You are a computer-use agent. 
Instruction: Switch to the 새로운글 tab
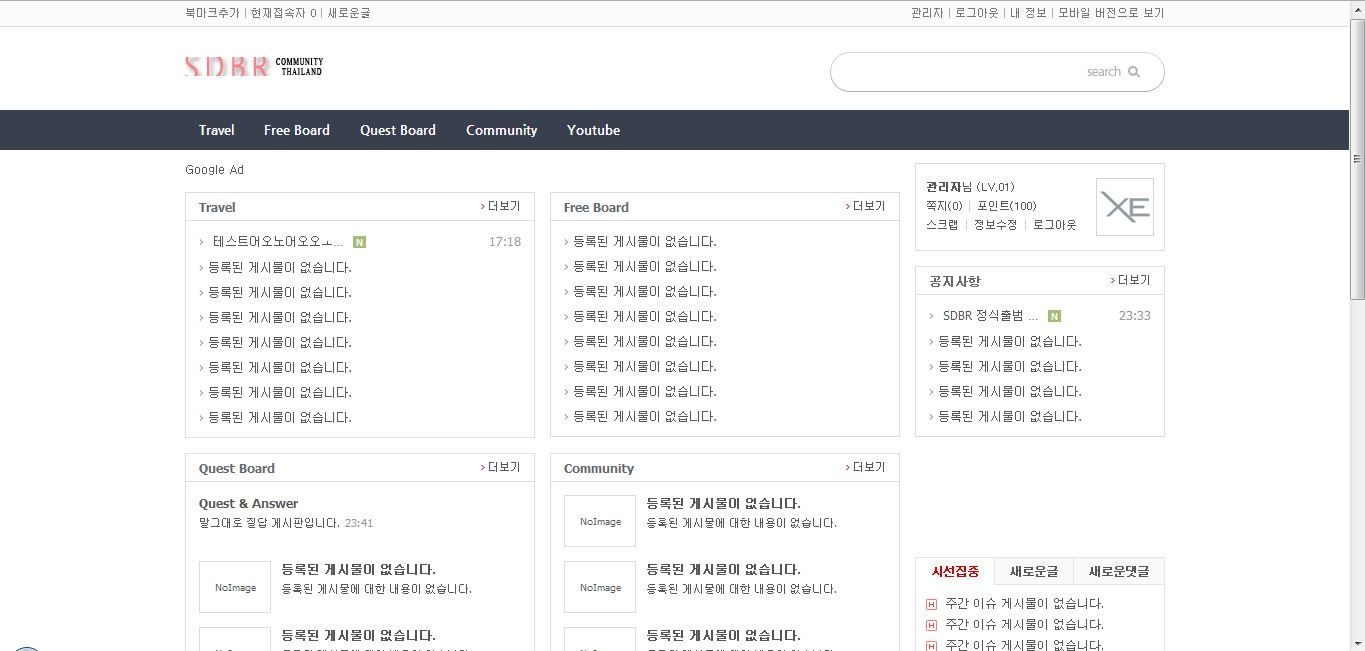click(1034, 571)
